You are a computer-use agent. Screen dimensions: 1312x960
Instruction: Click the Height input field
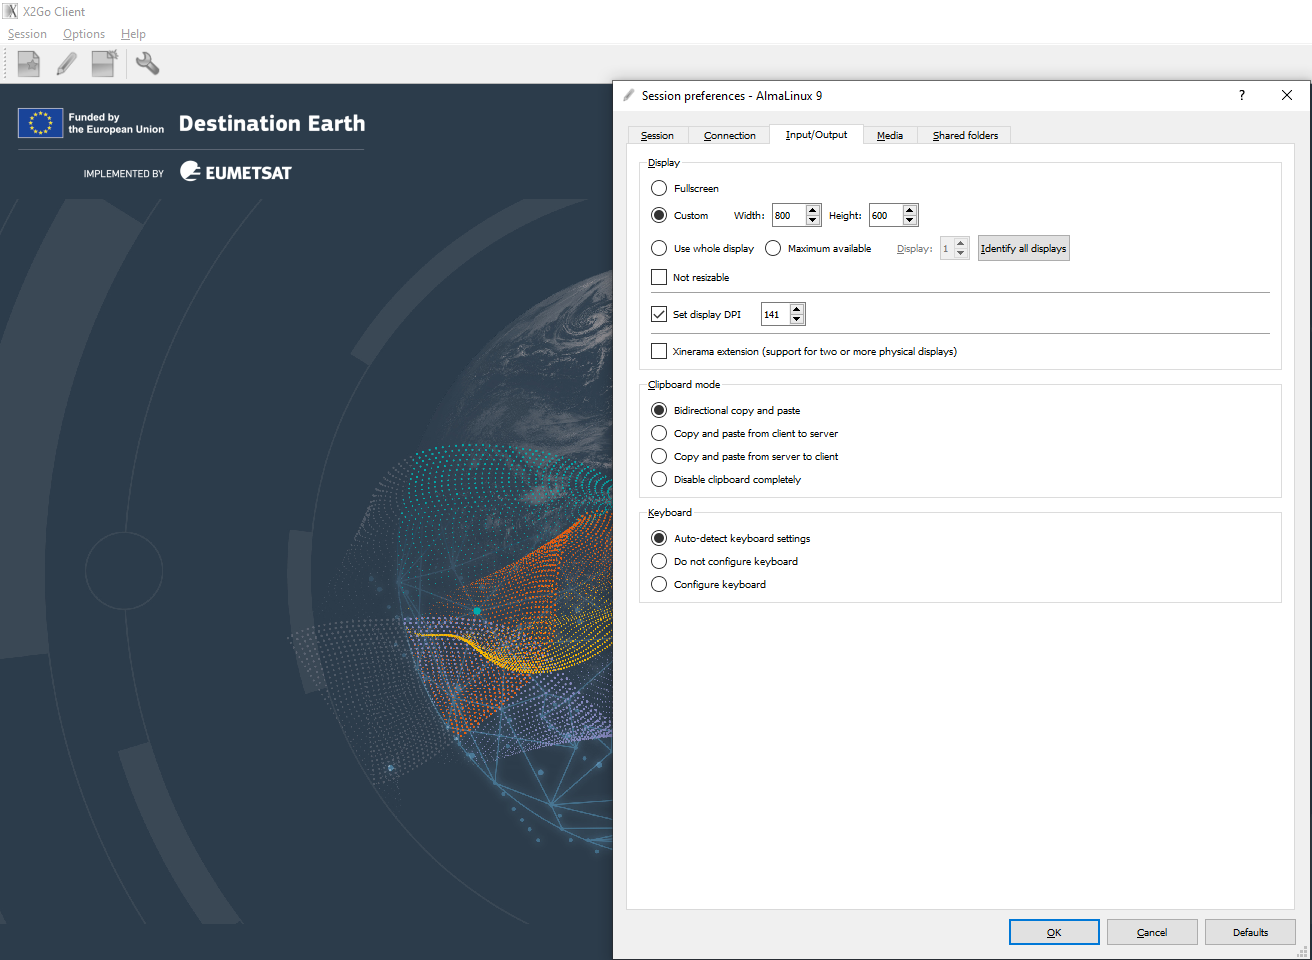tap(886, 215)
